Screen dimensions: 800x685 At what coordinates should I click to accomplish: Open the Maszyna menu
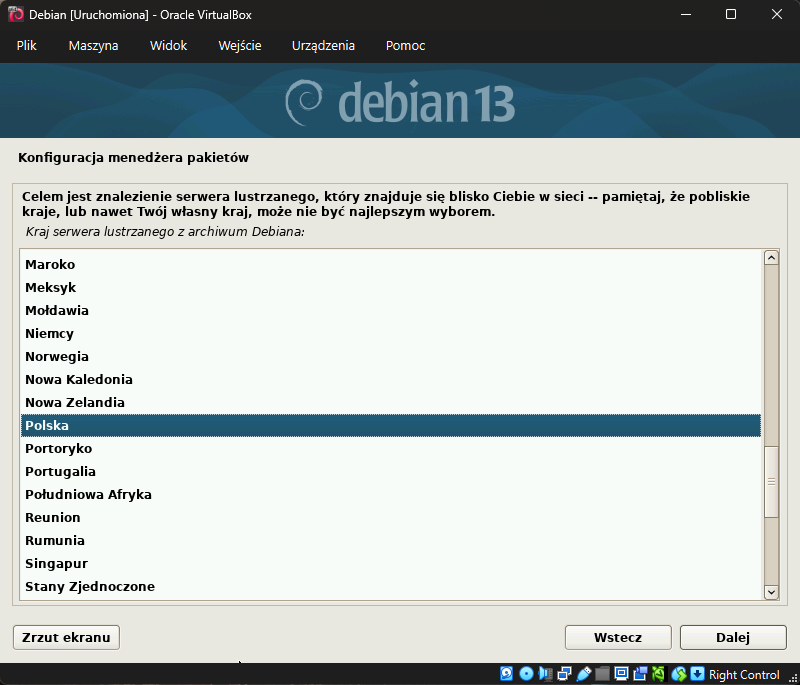93,46
